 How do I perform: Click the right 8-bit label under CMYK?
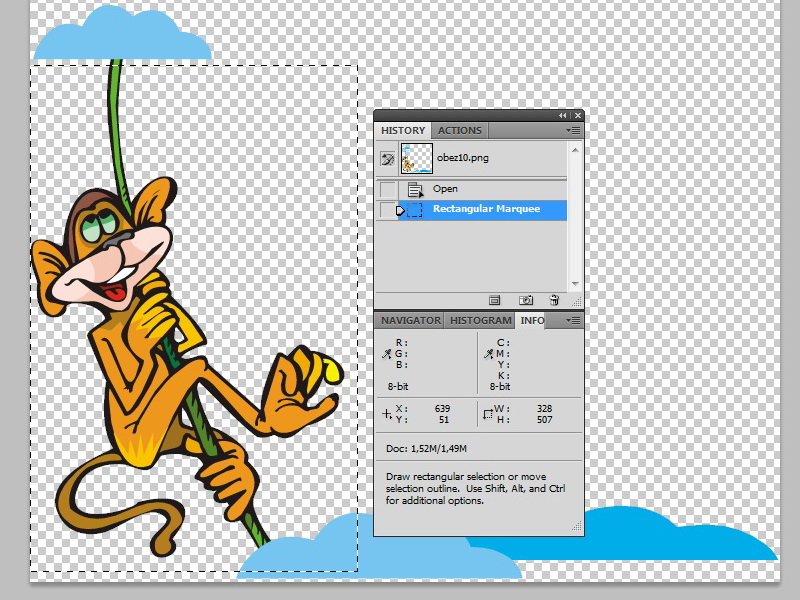(500, 387)
